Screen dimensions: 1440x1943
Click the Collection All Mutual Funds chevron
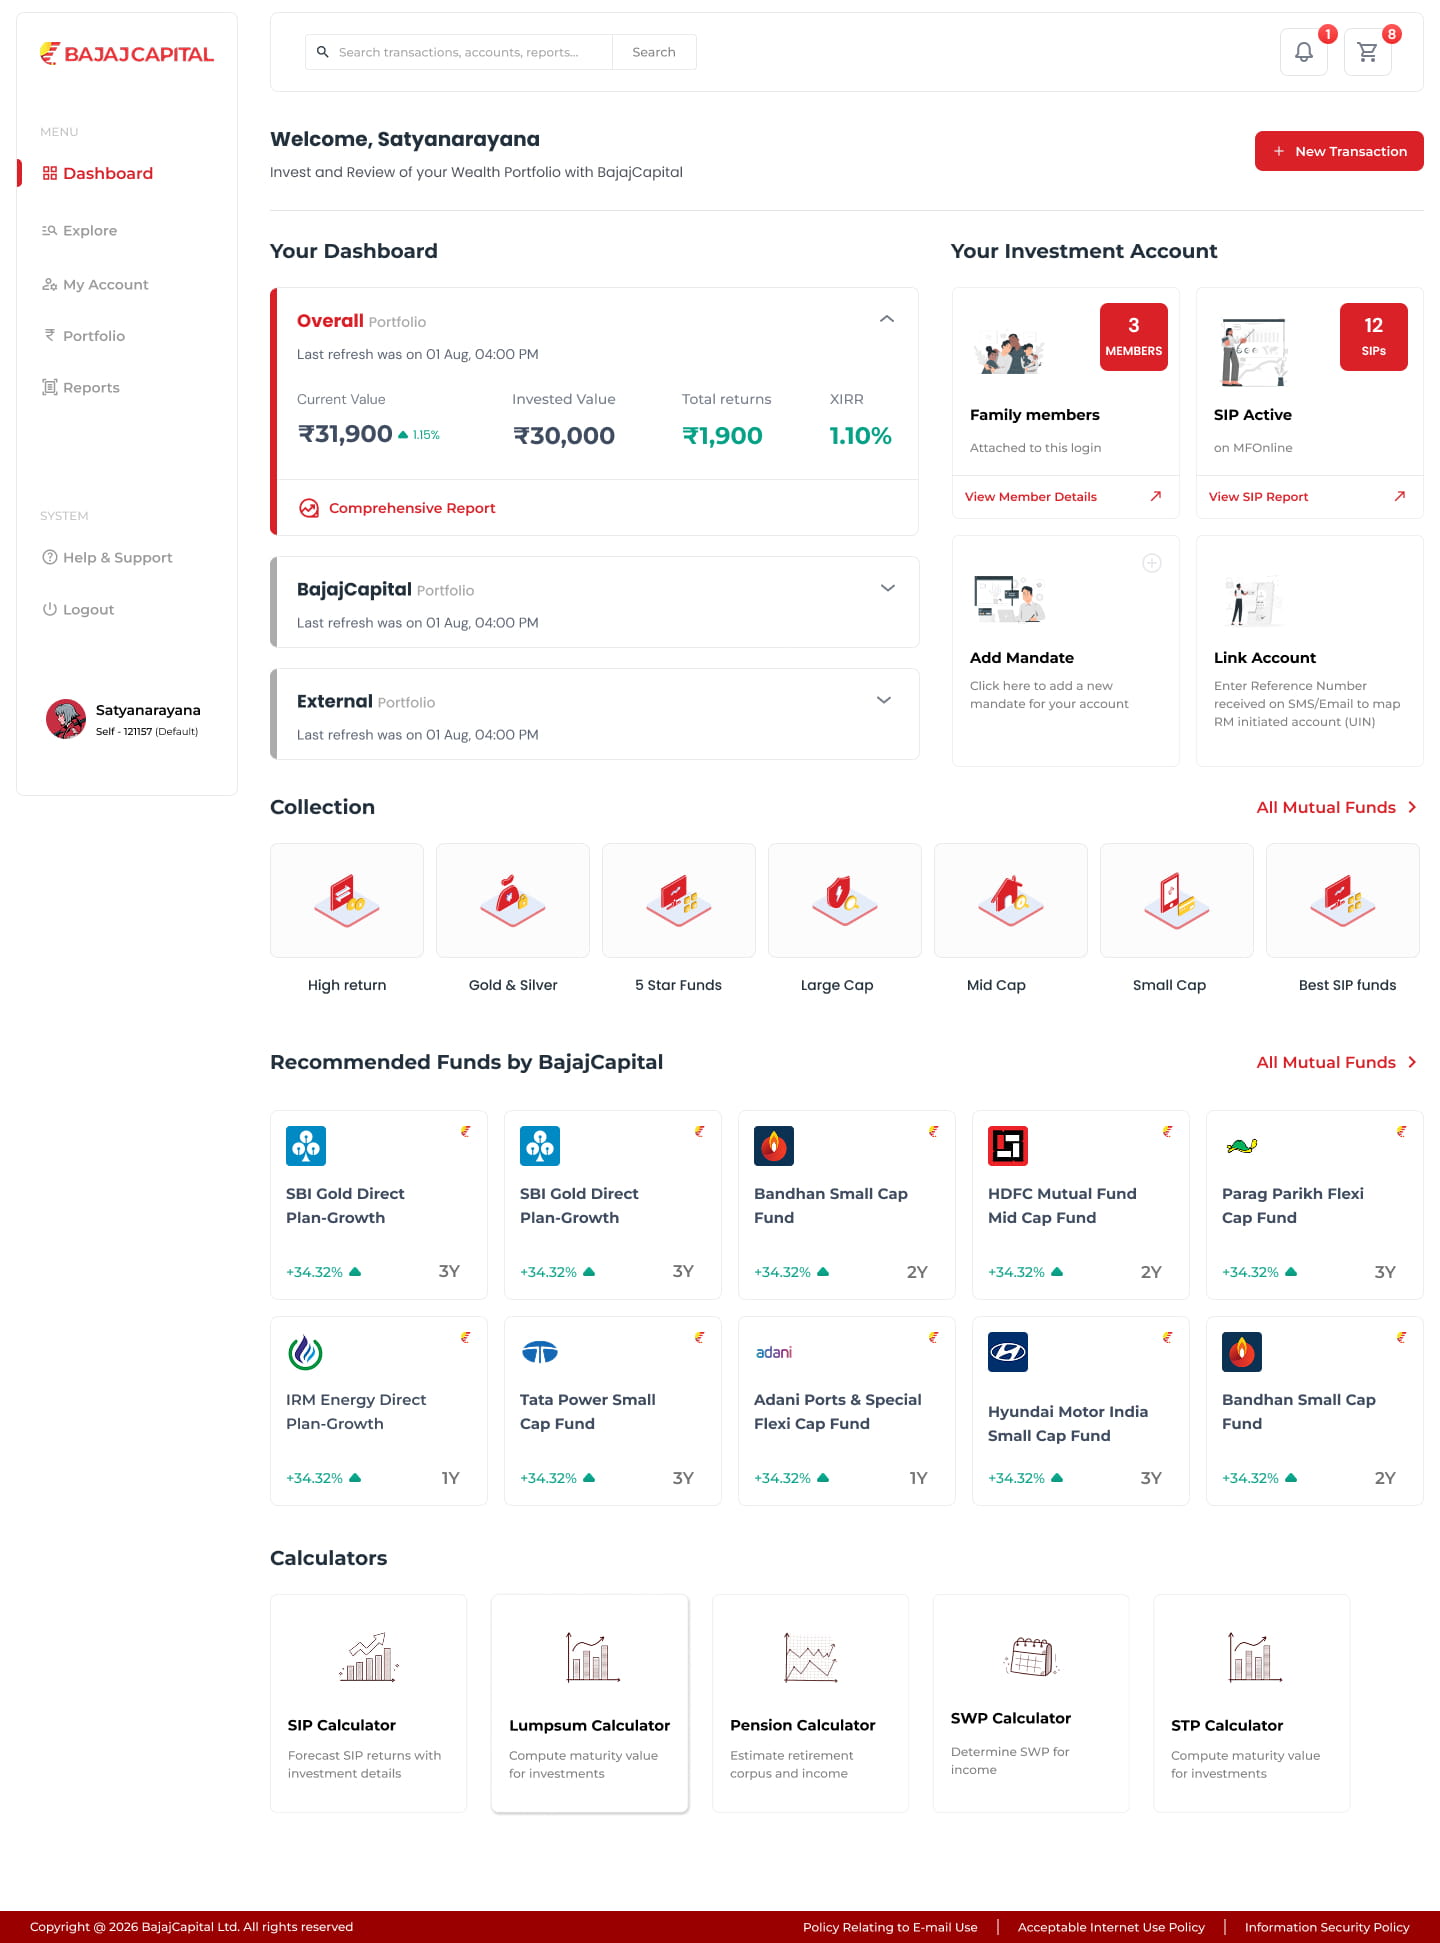(x=1412, y=807)
